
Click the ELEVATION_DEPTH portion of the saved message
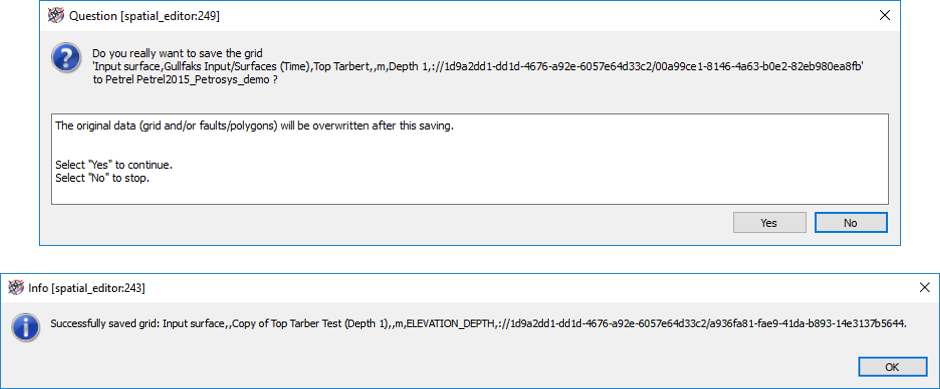(450, 324)
